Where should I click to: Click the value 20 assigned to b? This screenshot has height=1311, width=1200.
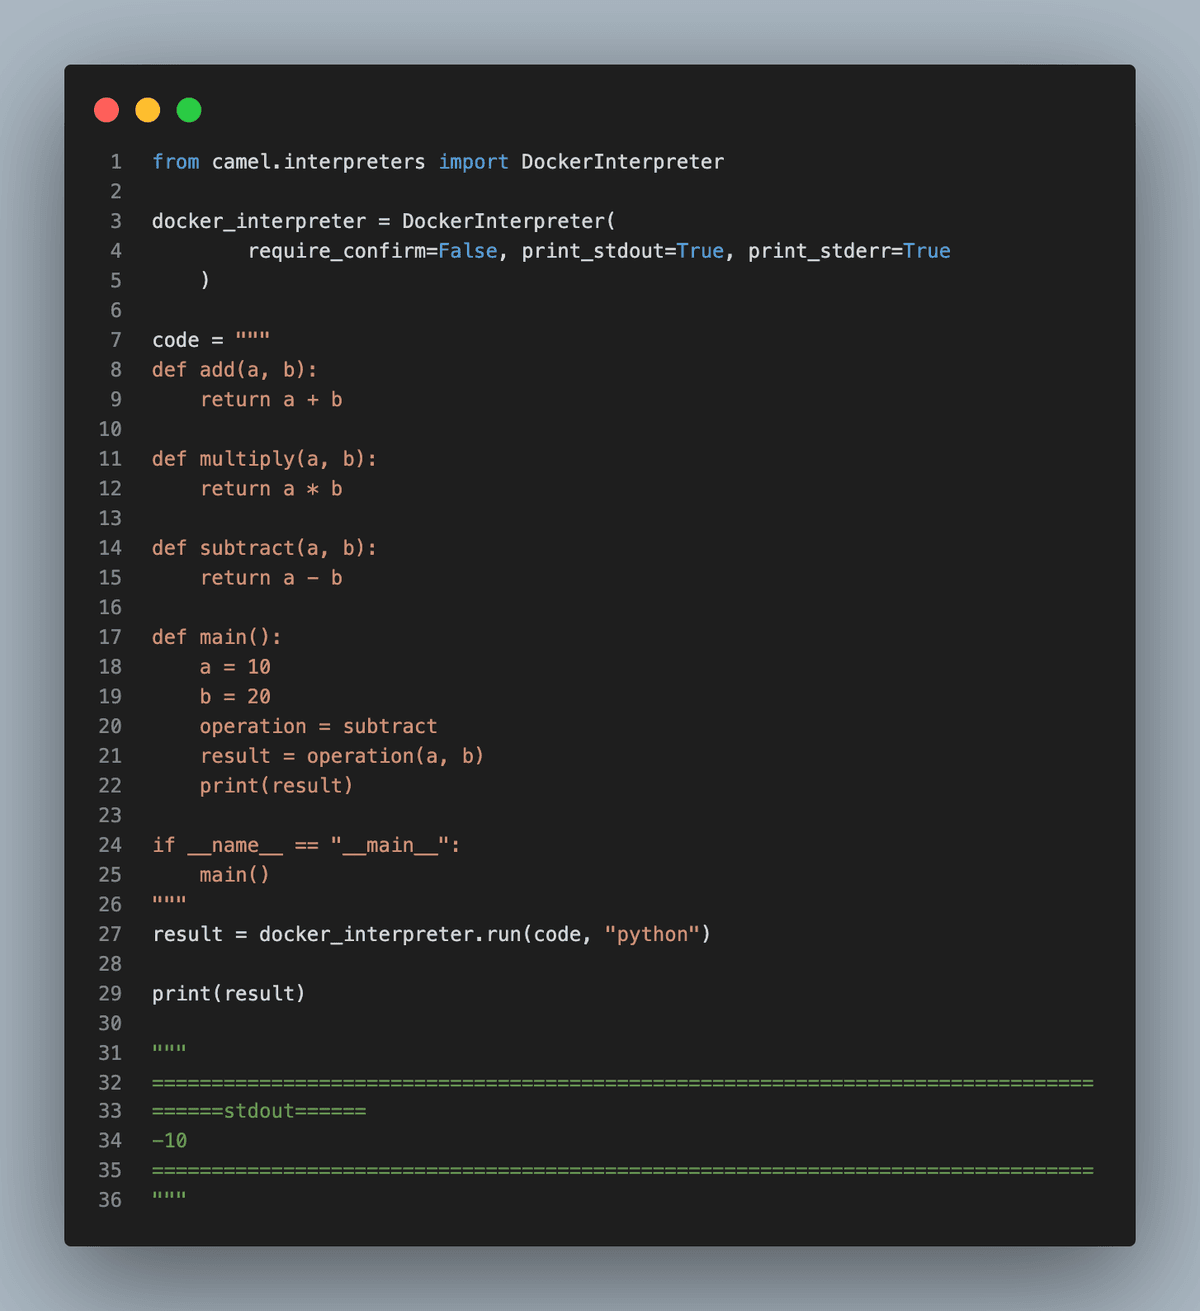click(259, 697)
